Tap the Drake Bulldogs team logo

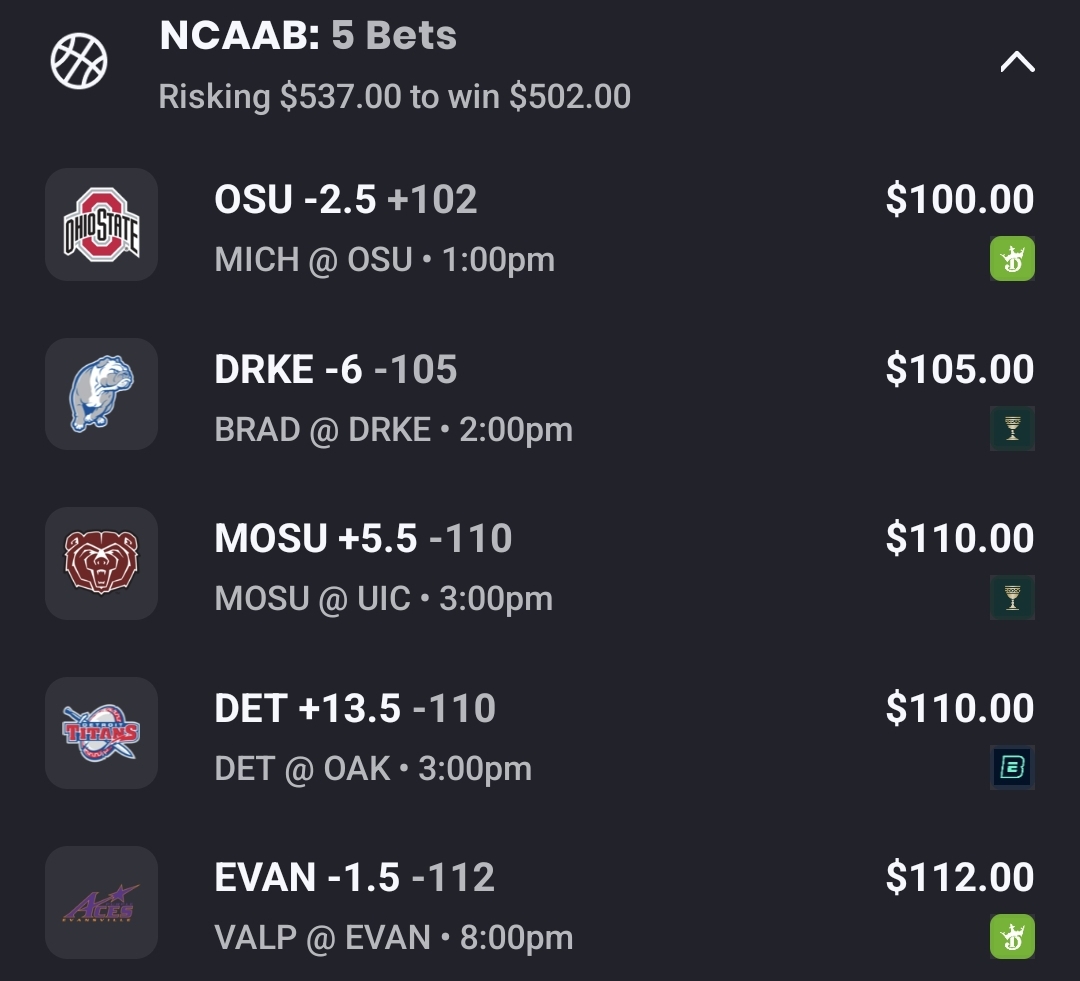[x=101, y=394]
